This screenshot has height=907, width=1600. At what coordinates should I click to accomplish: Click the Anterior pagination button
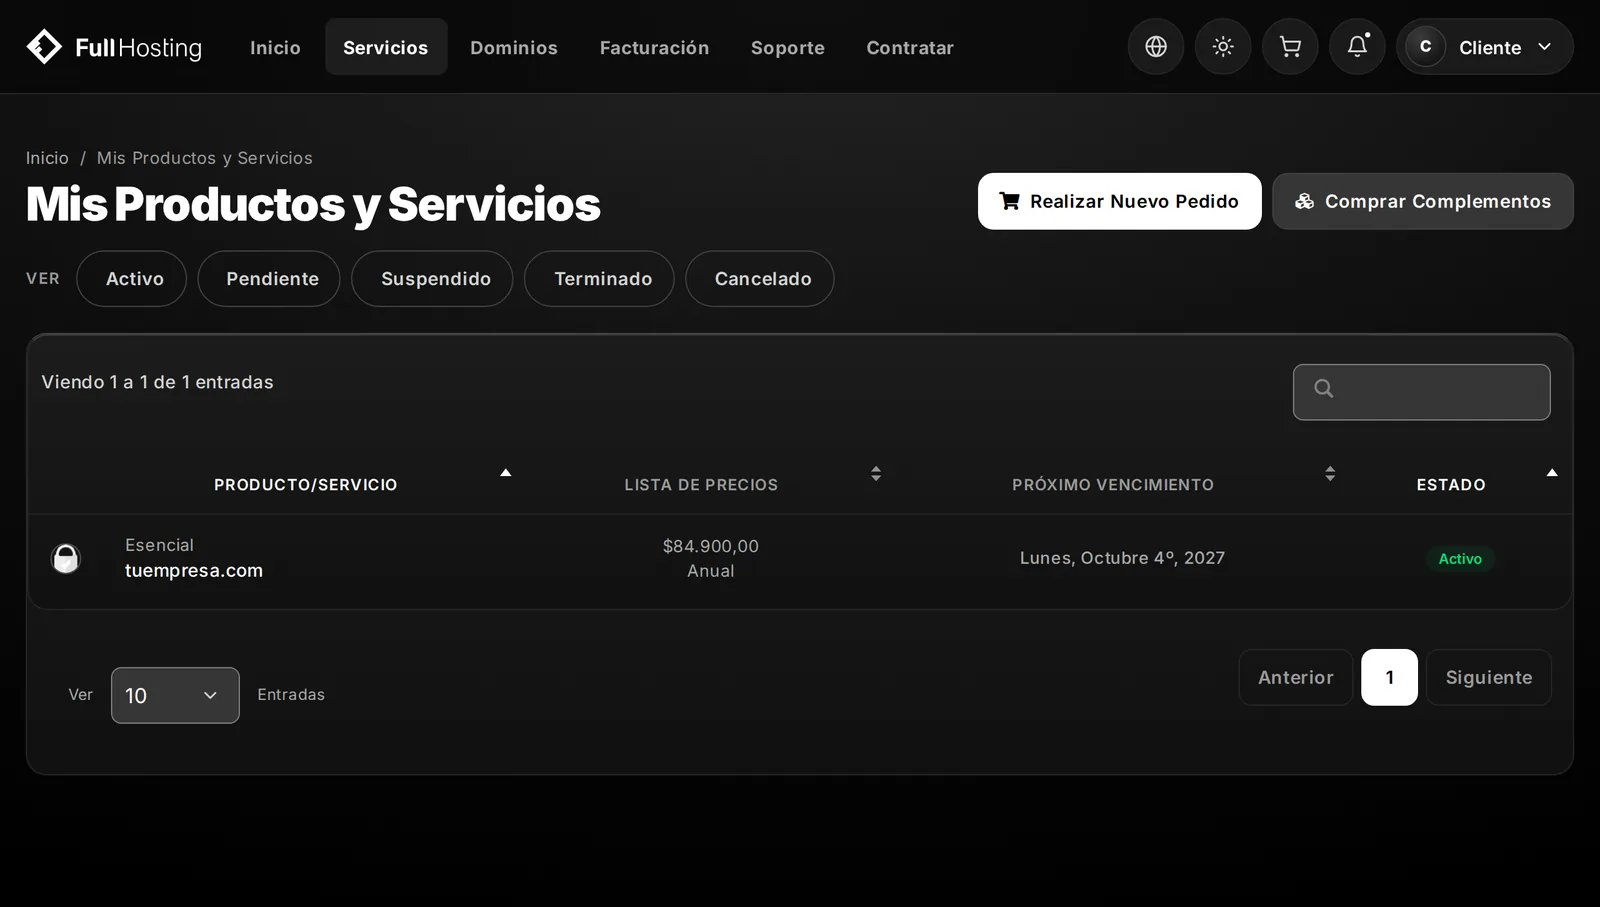pos(1296,677)
